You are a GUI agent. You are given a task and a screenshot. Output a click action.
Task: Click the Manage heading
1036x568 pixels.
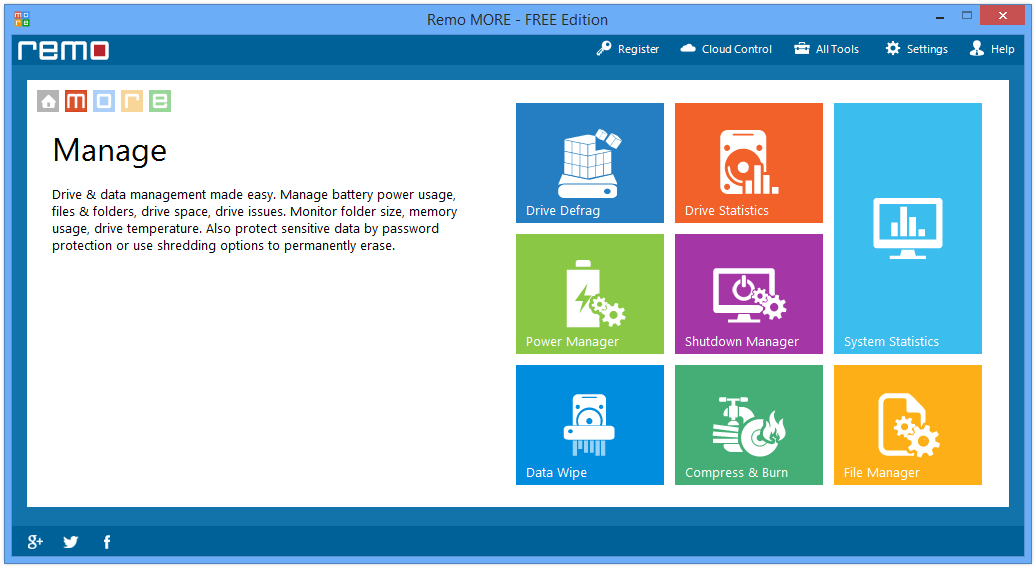pos(110,151)
